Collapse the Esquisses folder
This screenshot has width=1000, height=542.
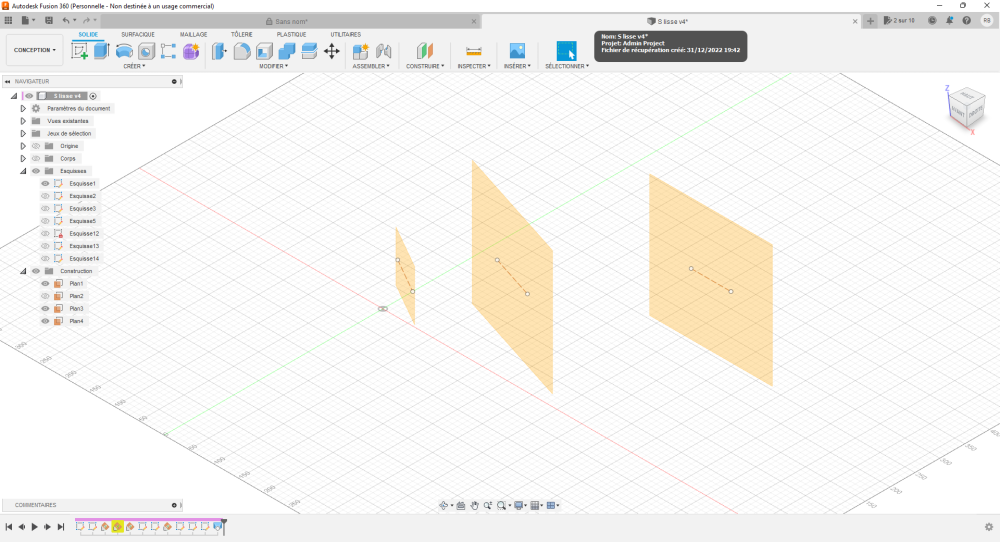click(x=22, y=171)
